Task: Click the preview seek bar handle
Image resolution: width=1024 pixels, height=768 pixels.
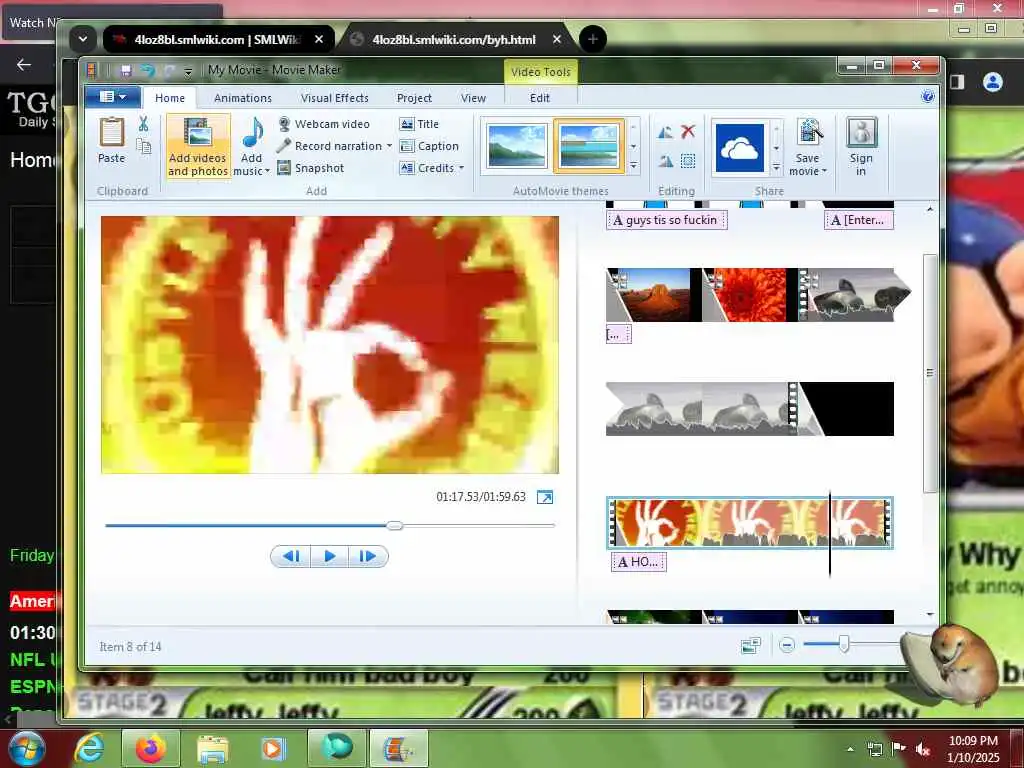Action: pos(394,525)
